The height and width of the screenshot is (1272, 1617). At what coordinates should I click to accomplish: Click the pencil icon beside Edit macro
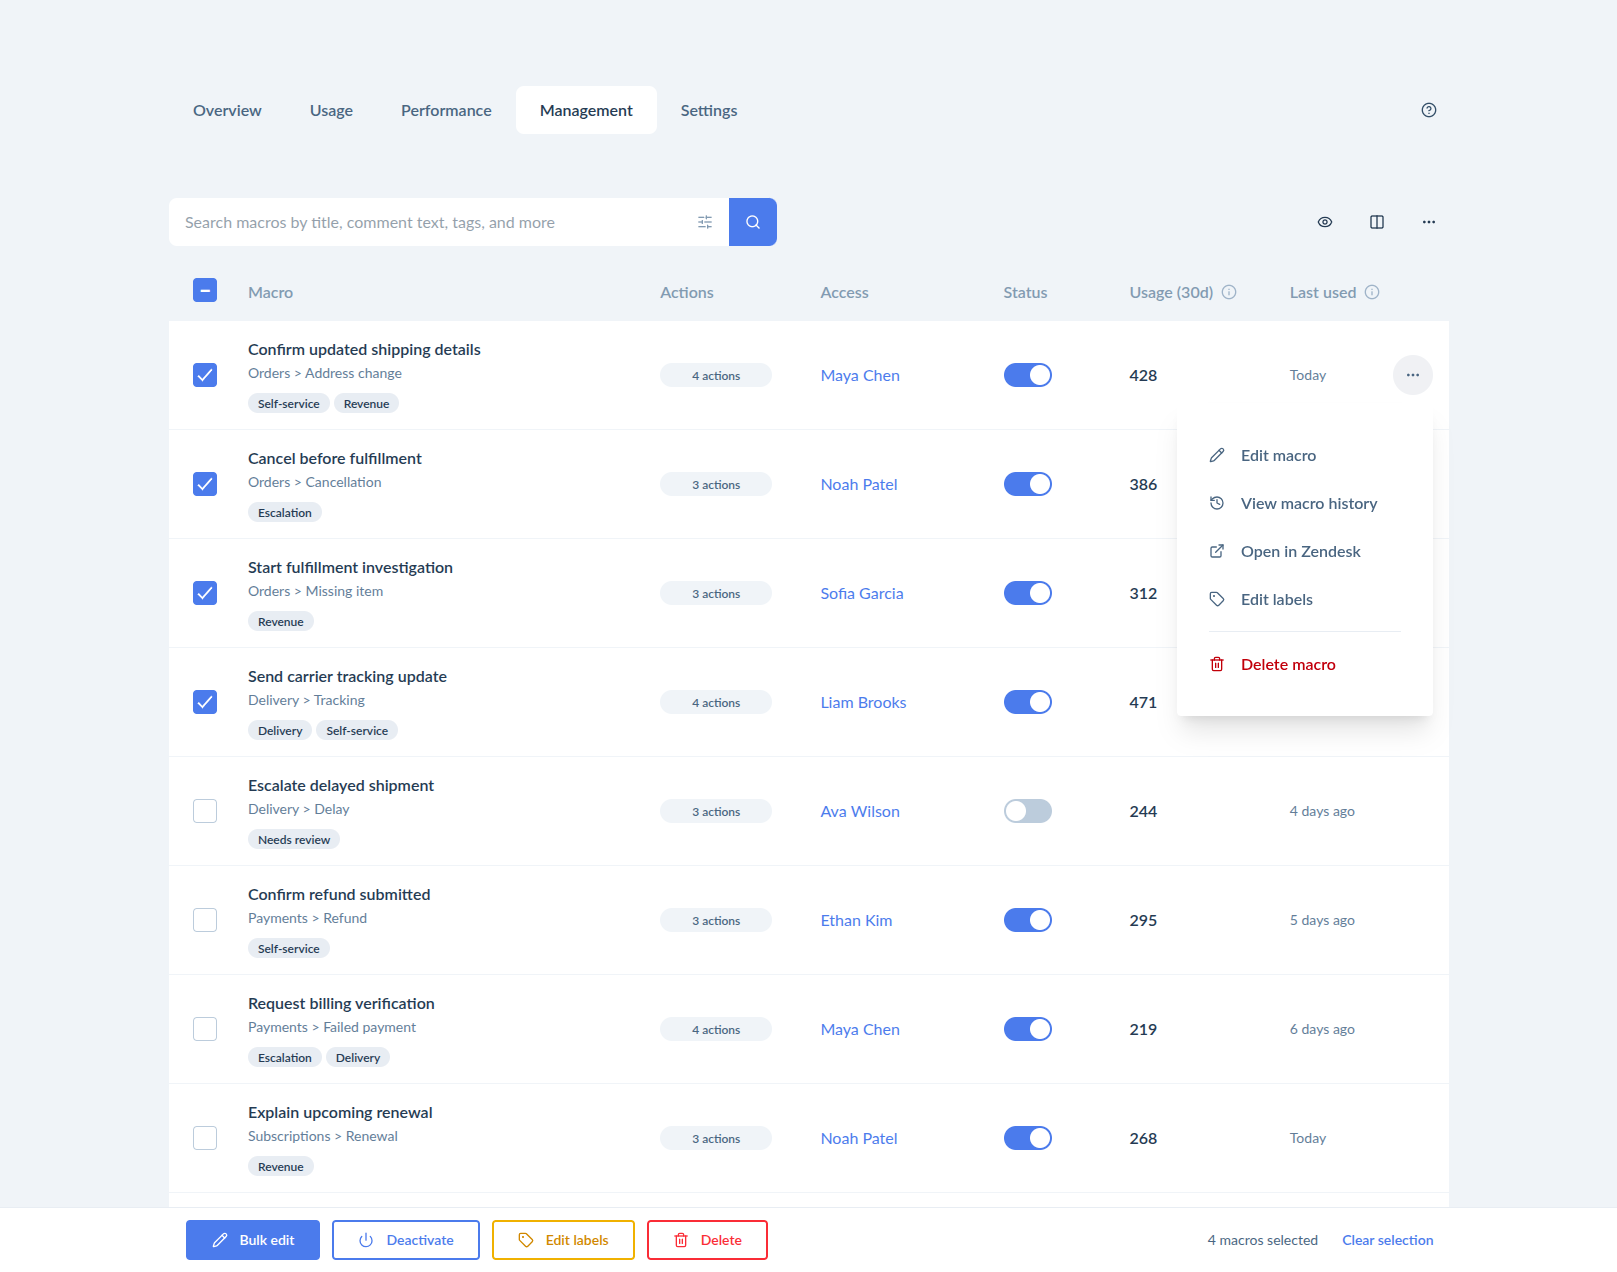coord(1217,455)
